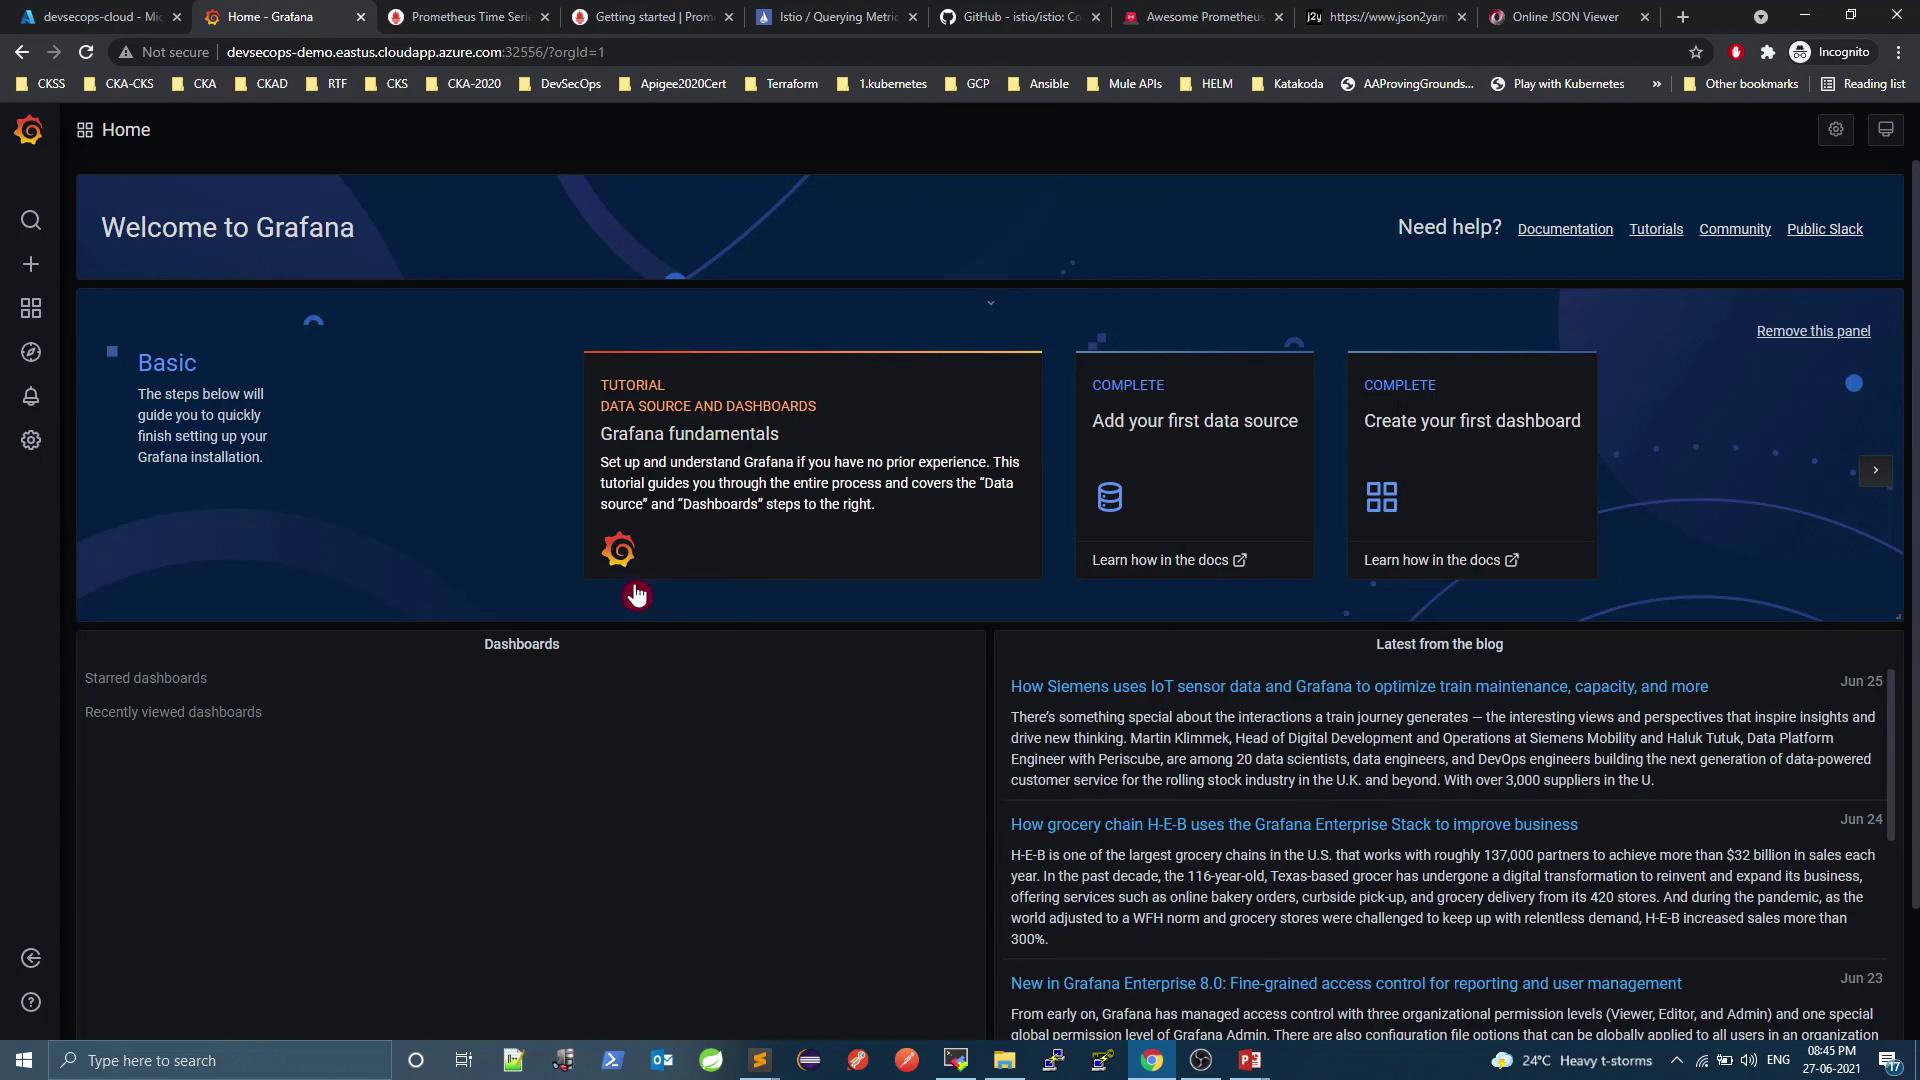
Task: Click the sign-out arrow icon in the sidebar
Action: click(31, 958)
